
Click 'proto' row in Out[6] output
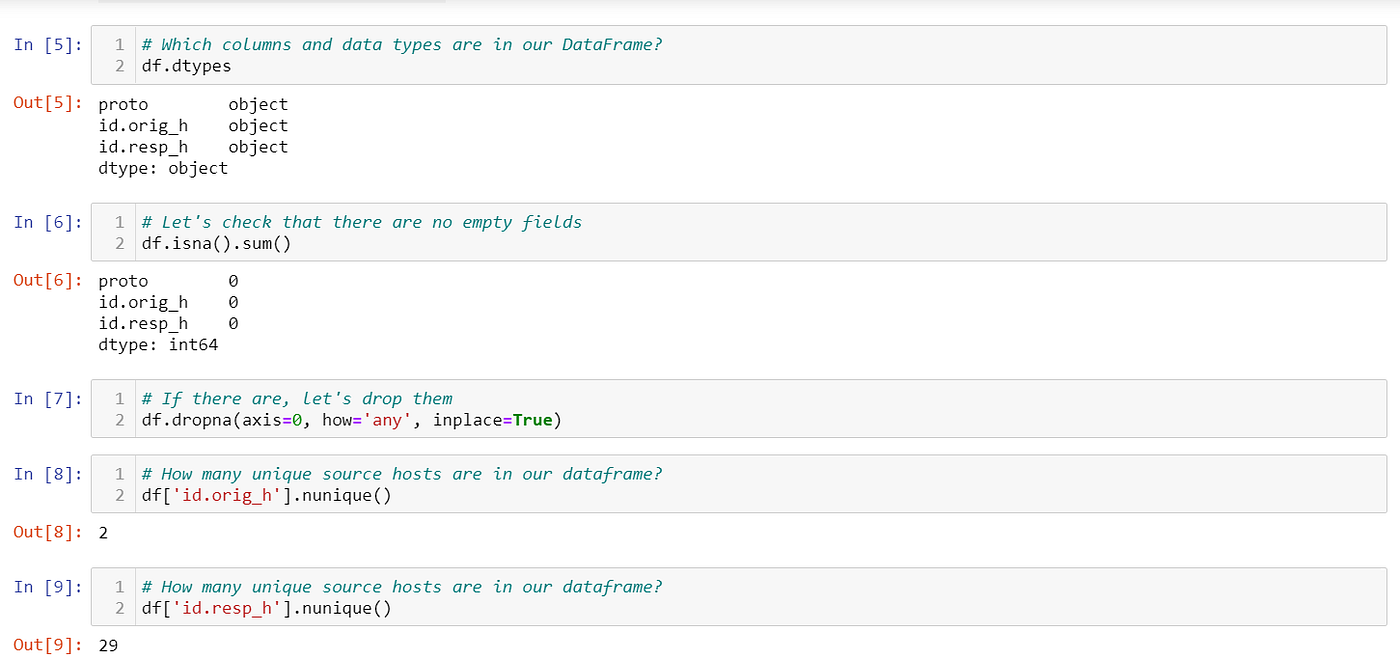pos(168,281)
